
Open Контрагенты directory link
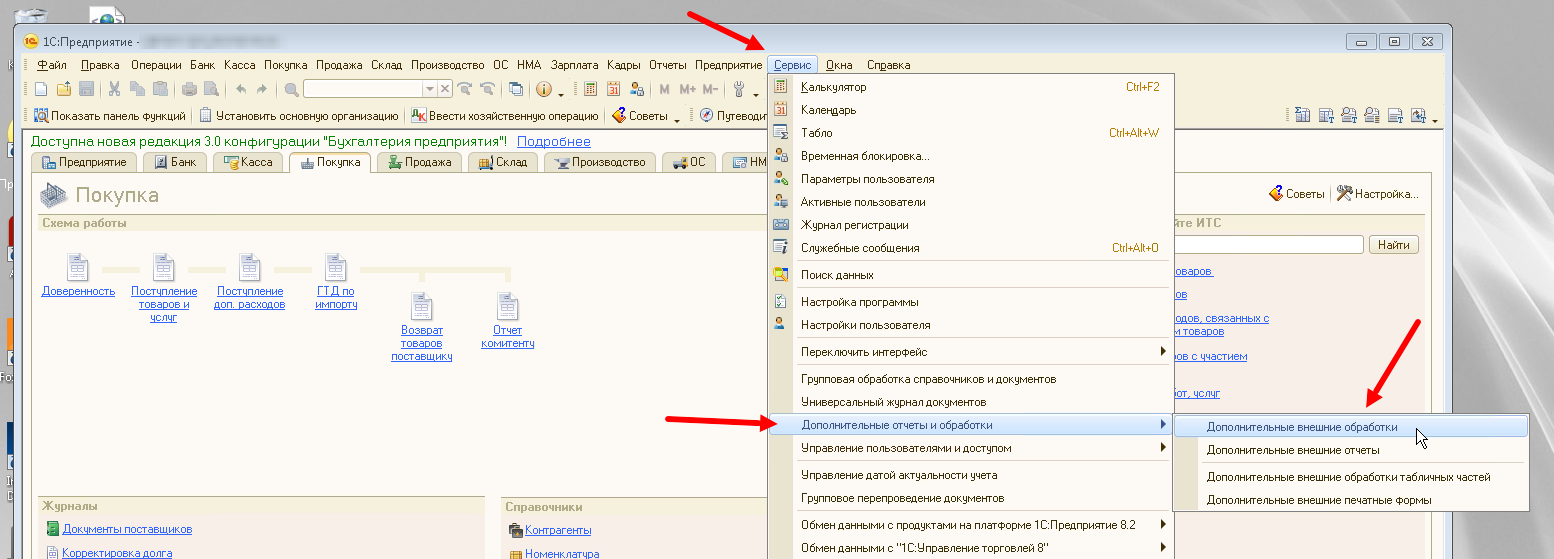(x=558, y=530)
